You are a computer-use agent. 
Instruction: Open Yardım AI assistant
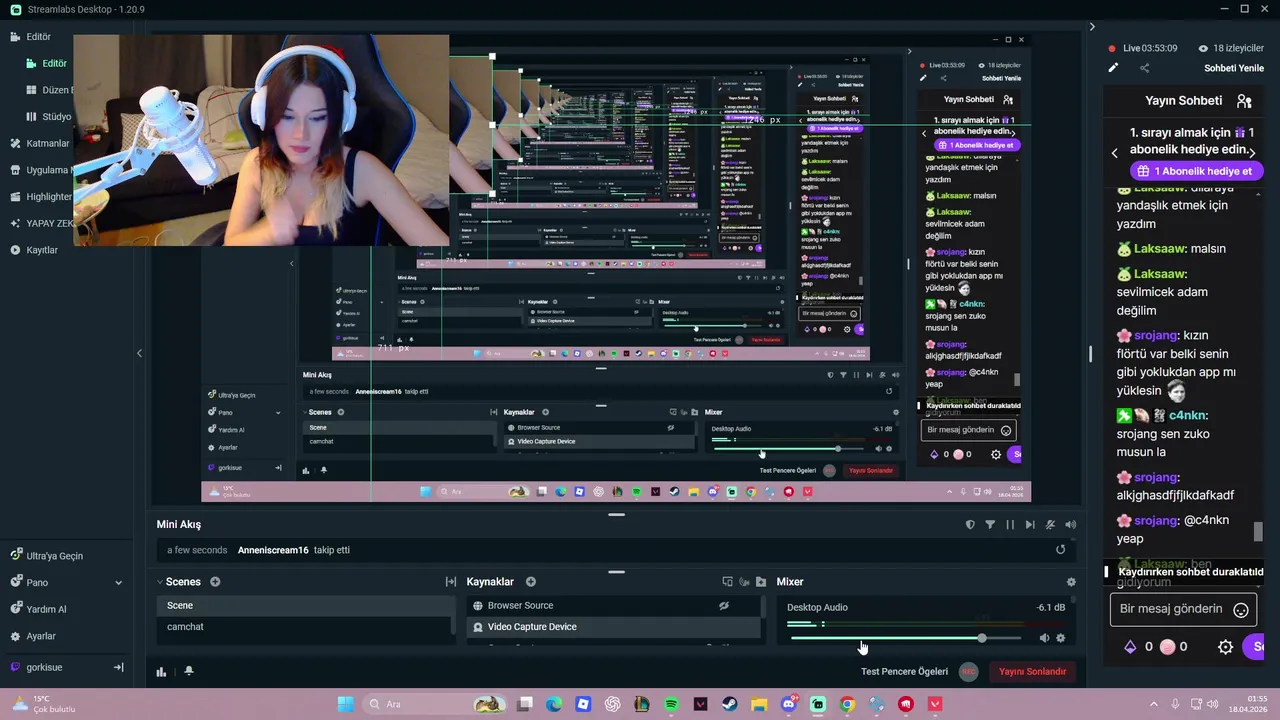click(39, 609)
